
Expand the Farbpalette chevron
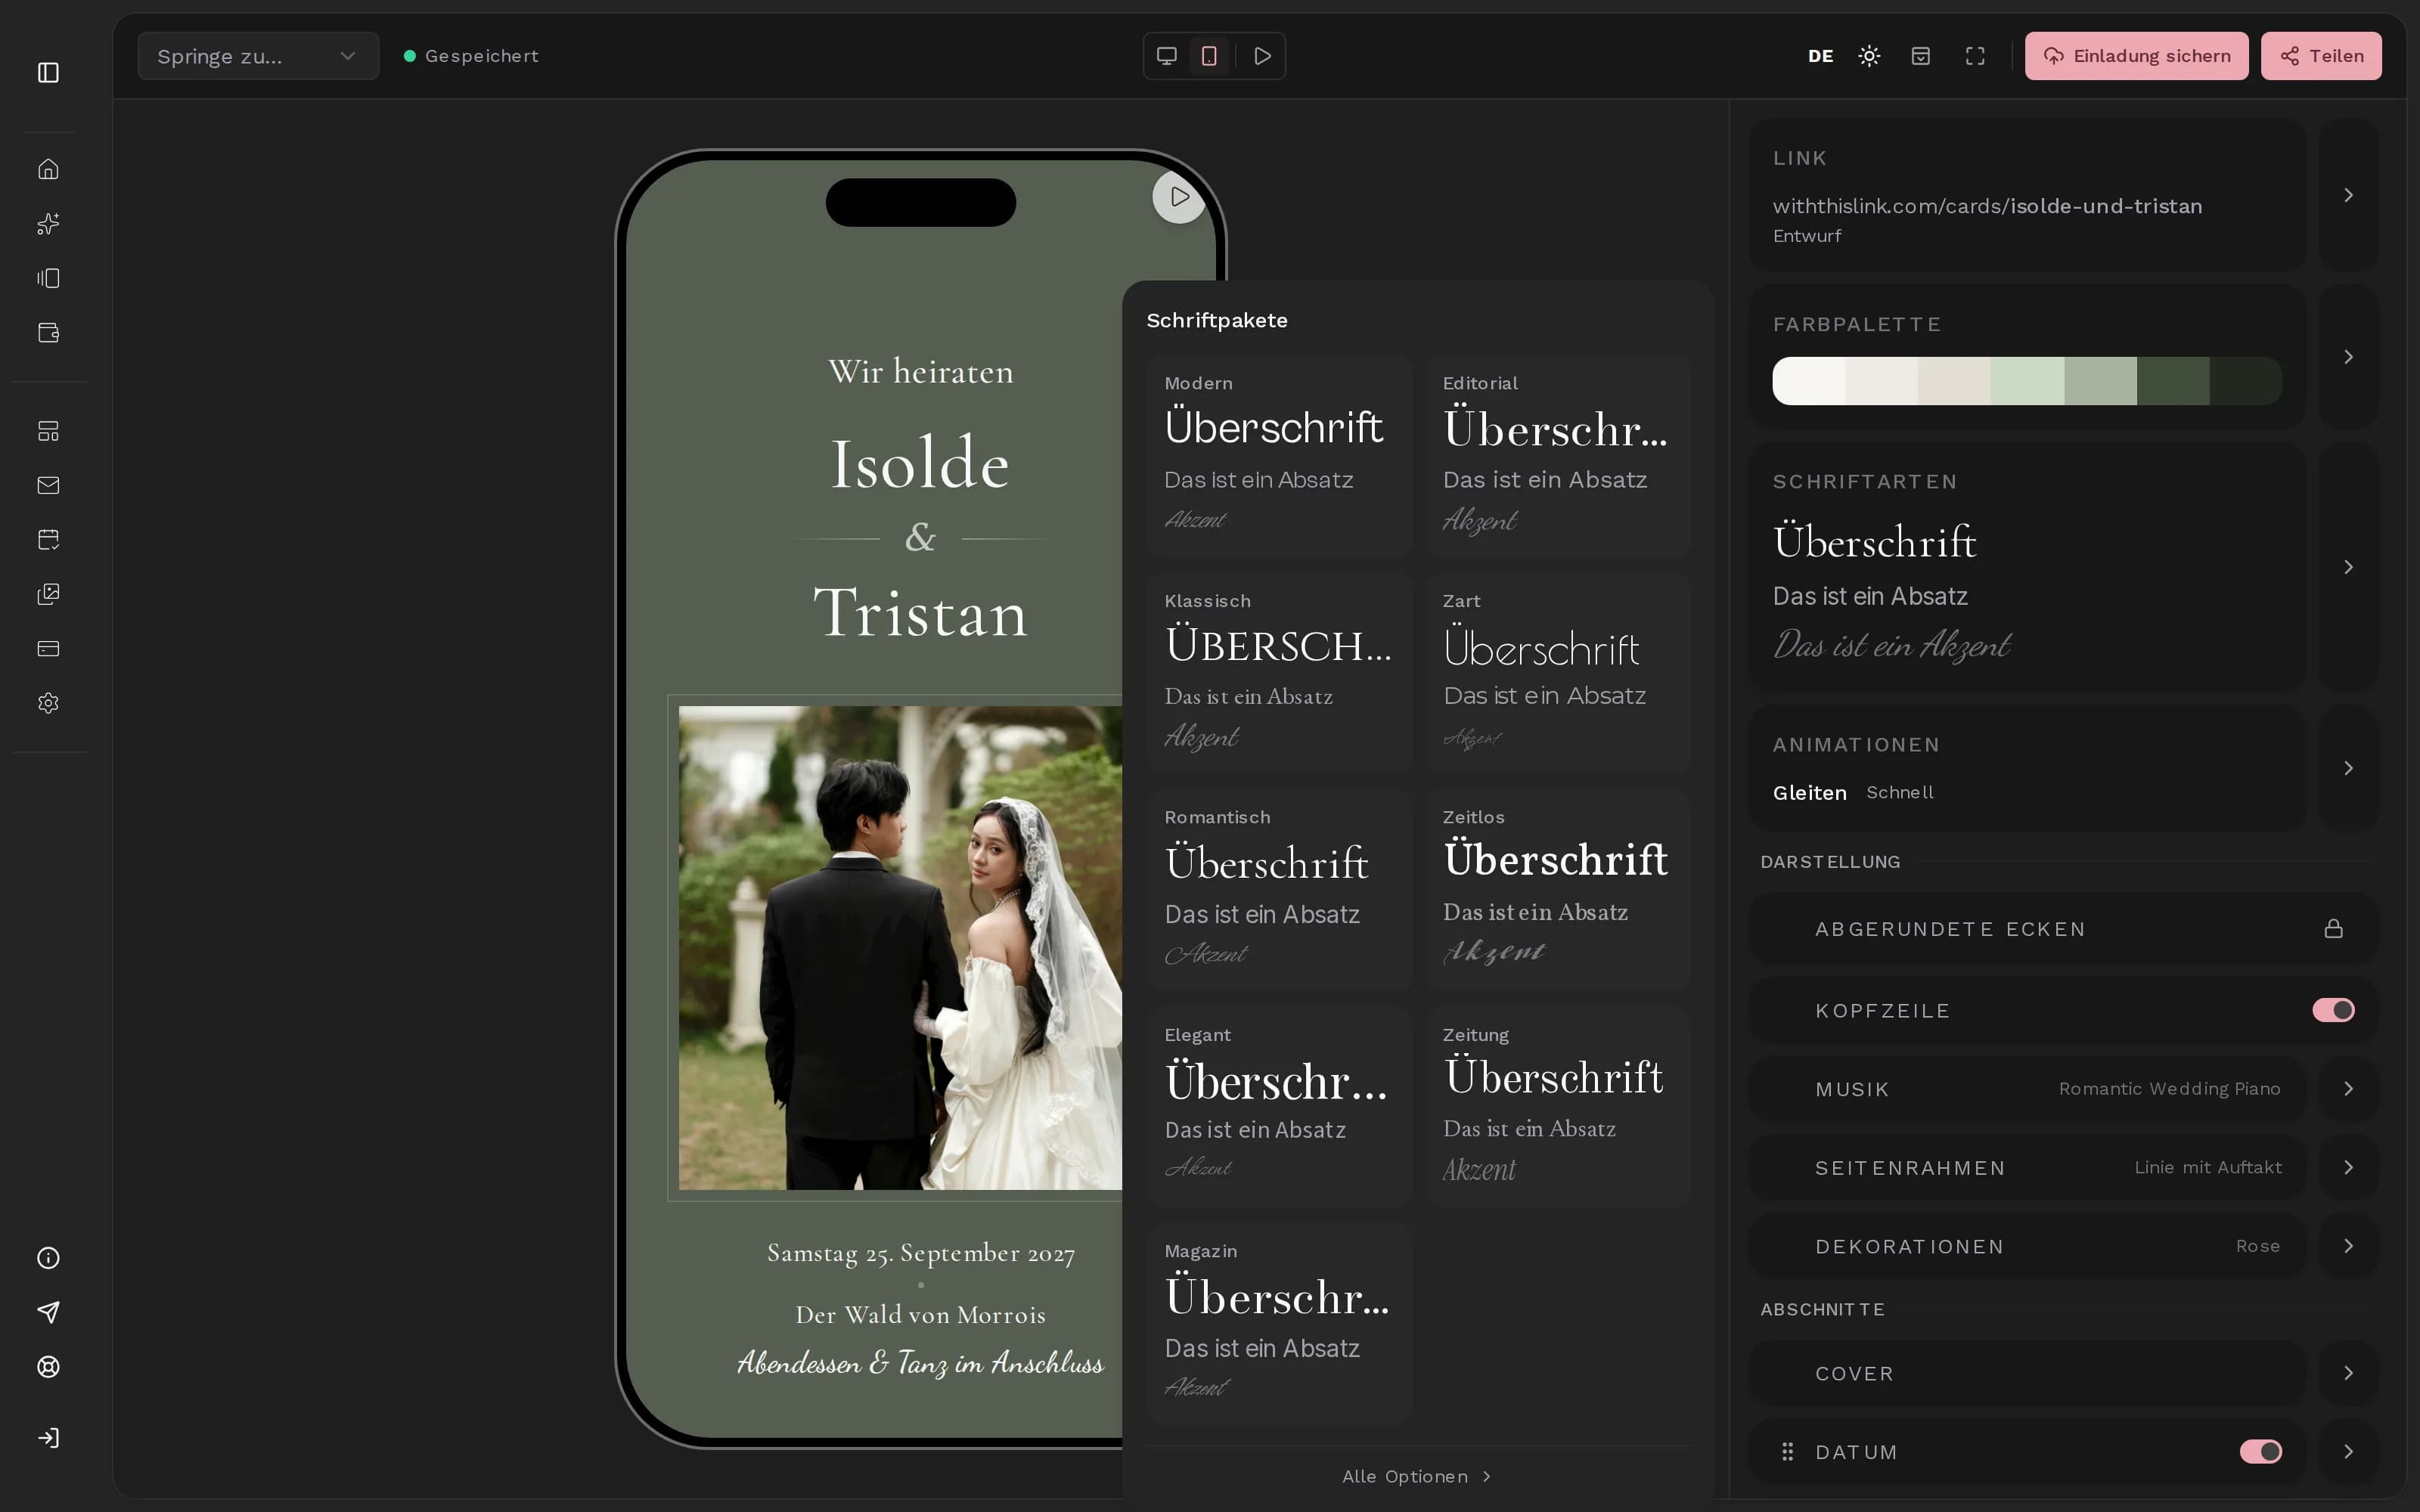2349,357
